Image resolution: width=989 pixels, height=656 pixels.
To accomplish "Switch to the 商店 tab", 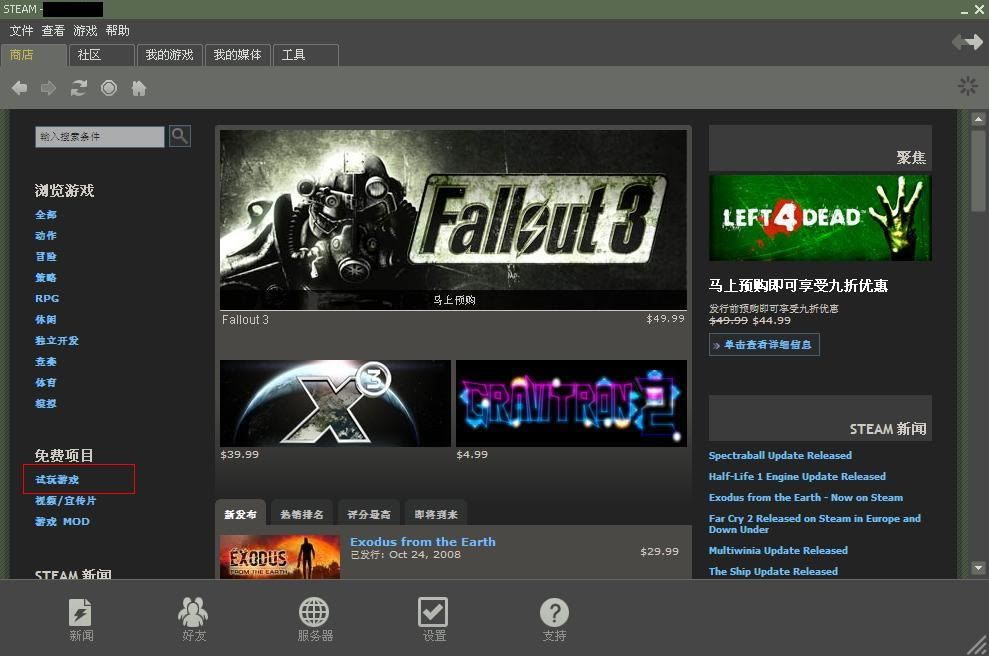I will pyautogui.click(x=34, y=55).
